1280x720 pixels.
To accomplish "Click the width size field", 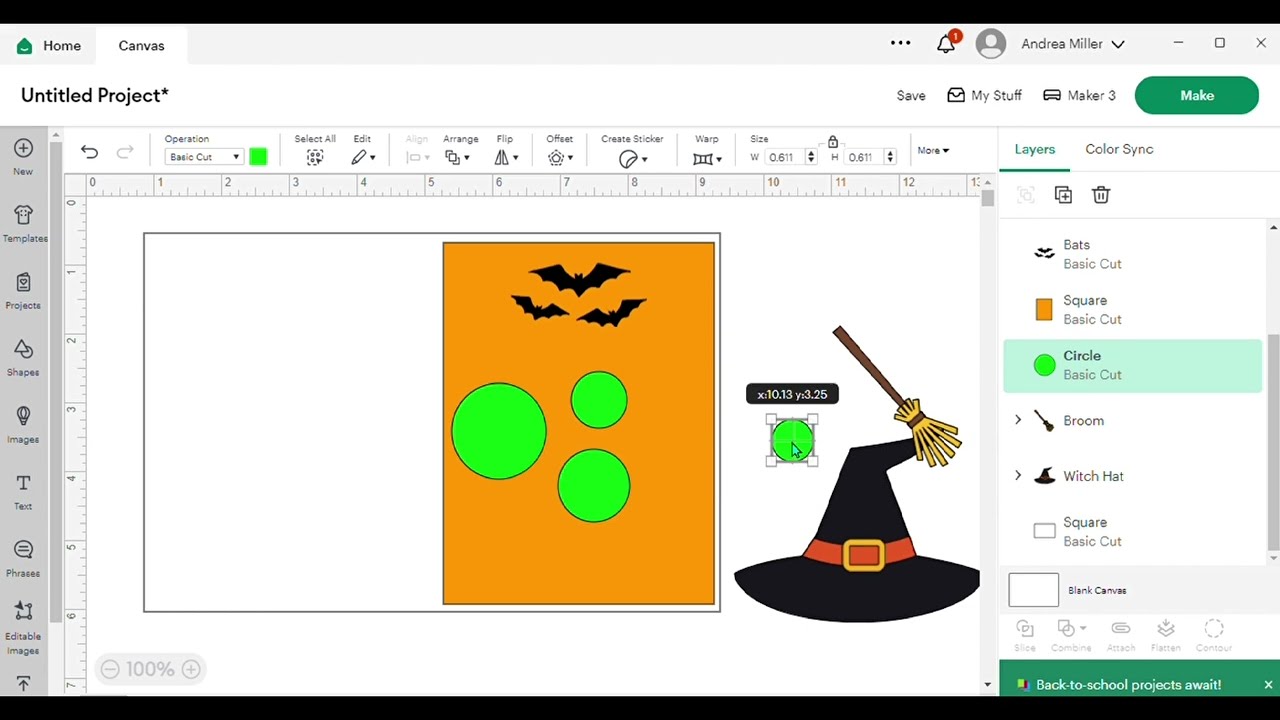I will coord(784,157).
